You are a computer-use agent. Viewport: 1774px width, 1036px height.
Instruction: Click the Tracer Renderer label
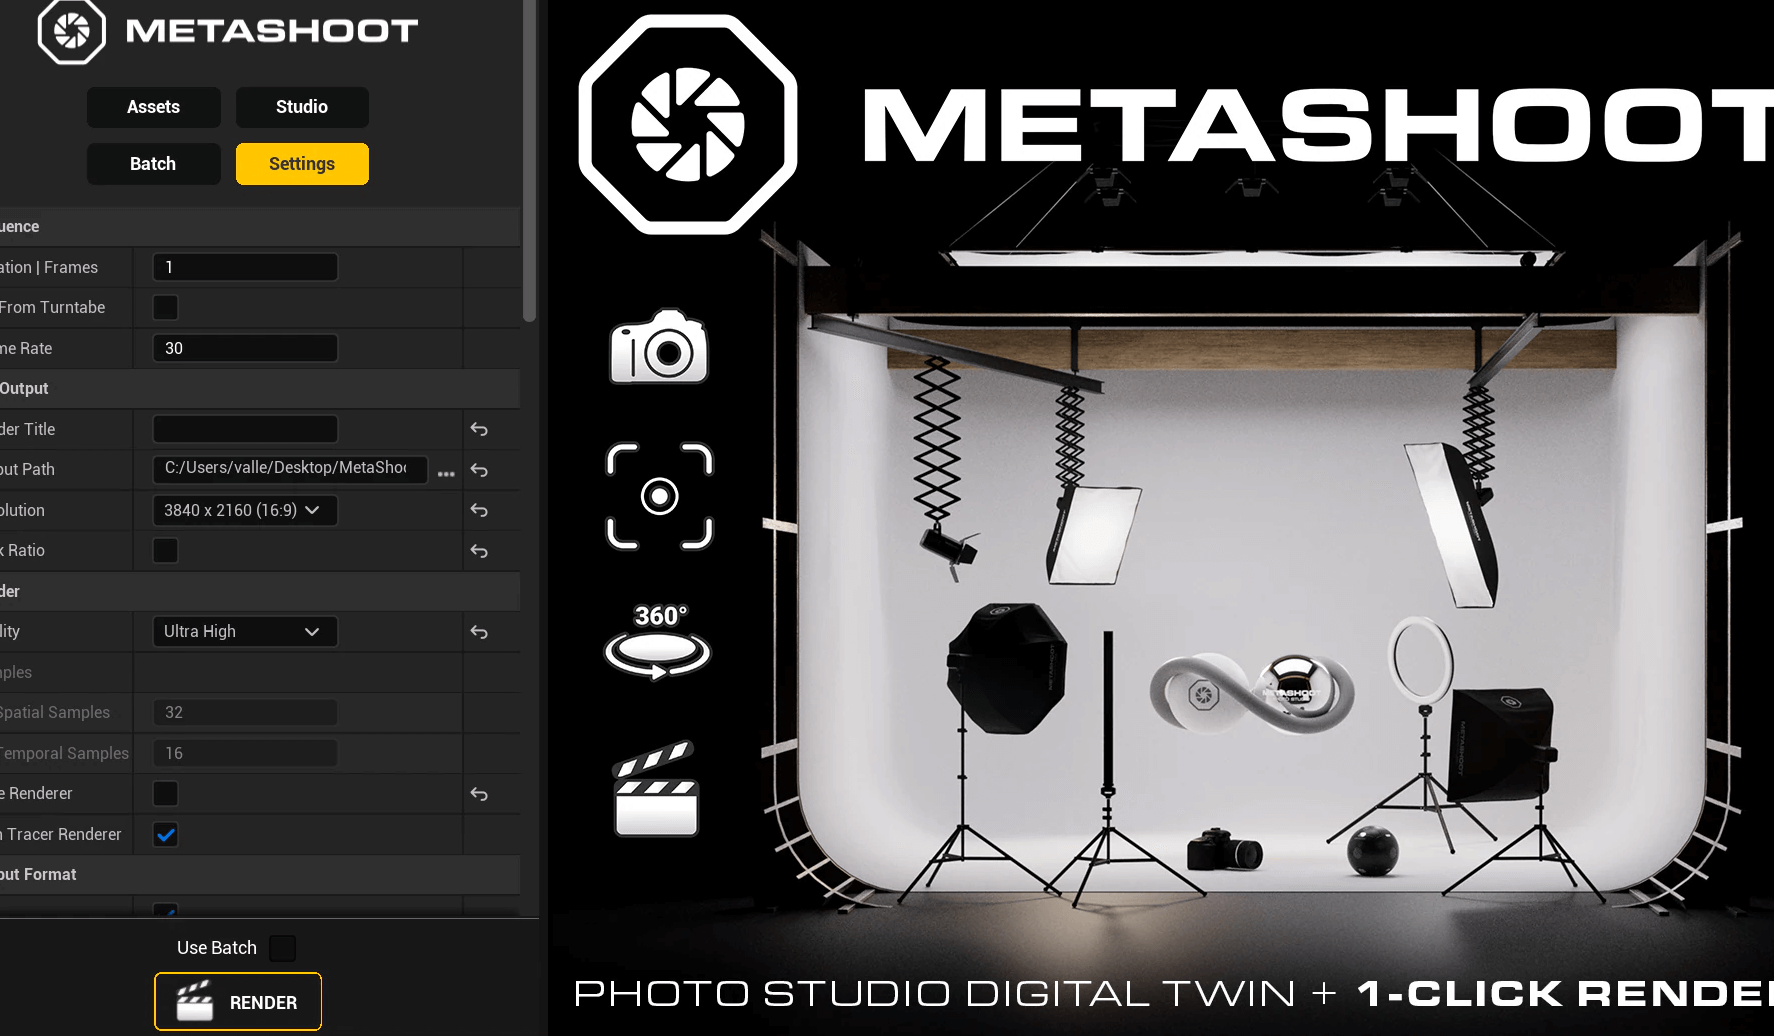pos(61,834)
